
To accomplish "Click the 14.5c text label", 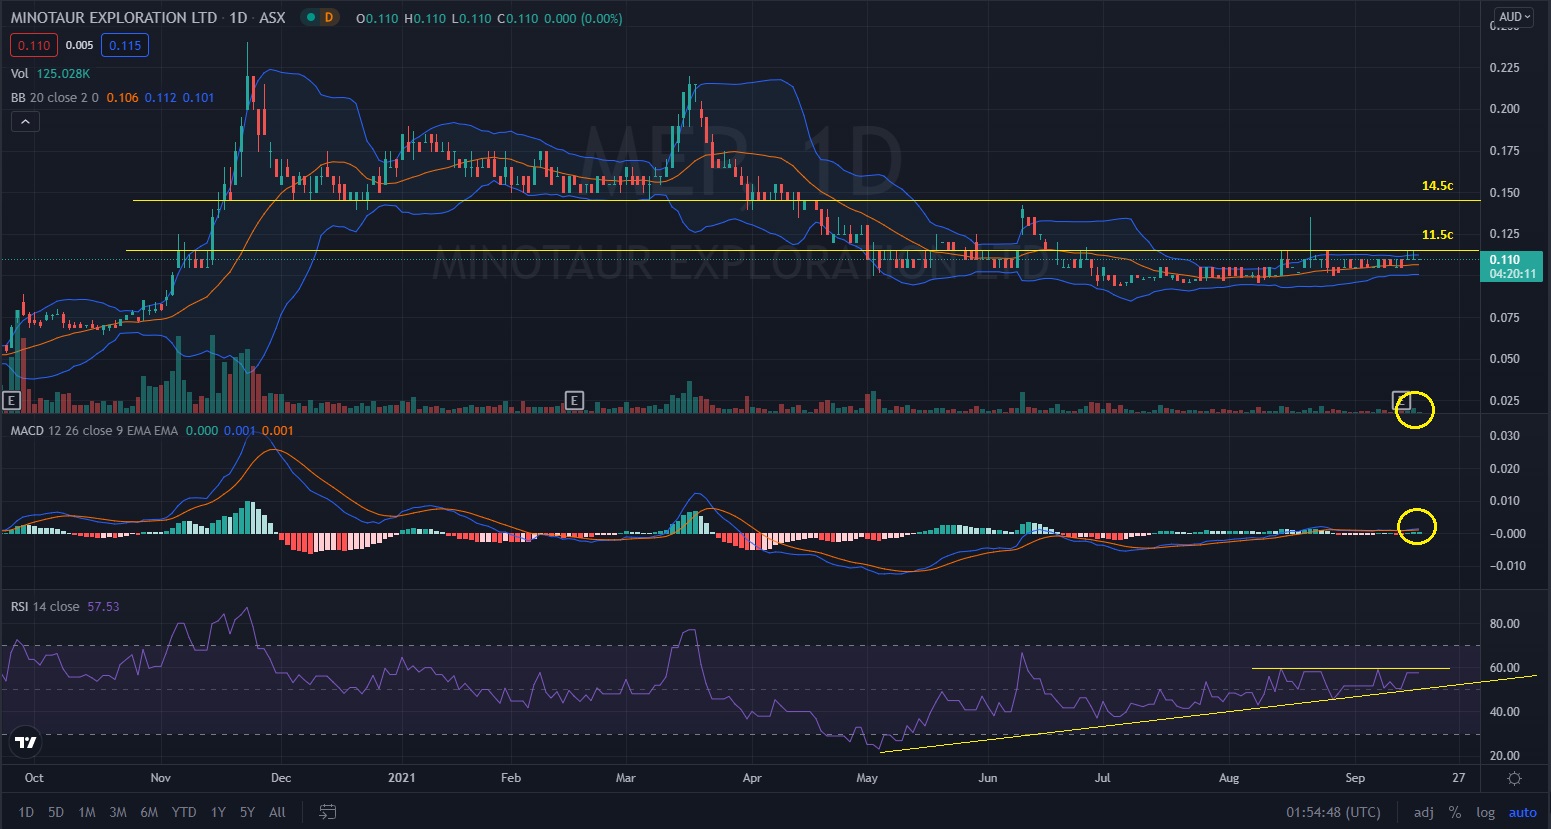I will pos(1438,186).
